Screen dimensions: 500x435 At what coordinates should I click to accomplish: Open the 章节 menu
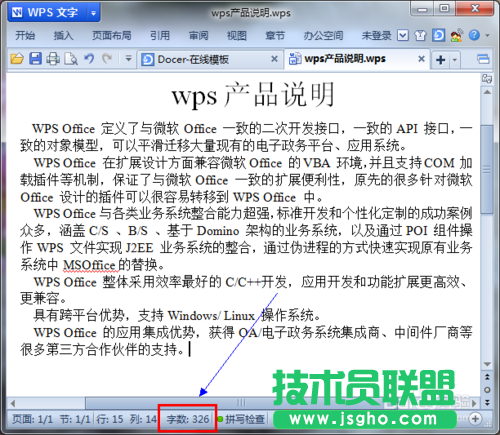coord(275,35)
